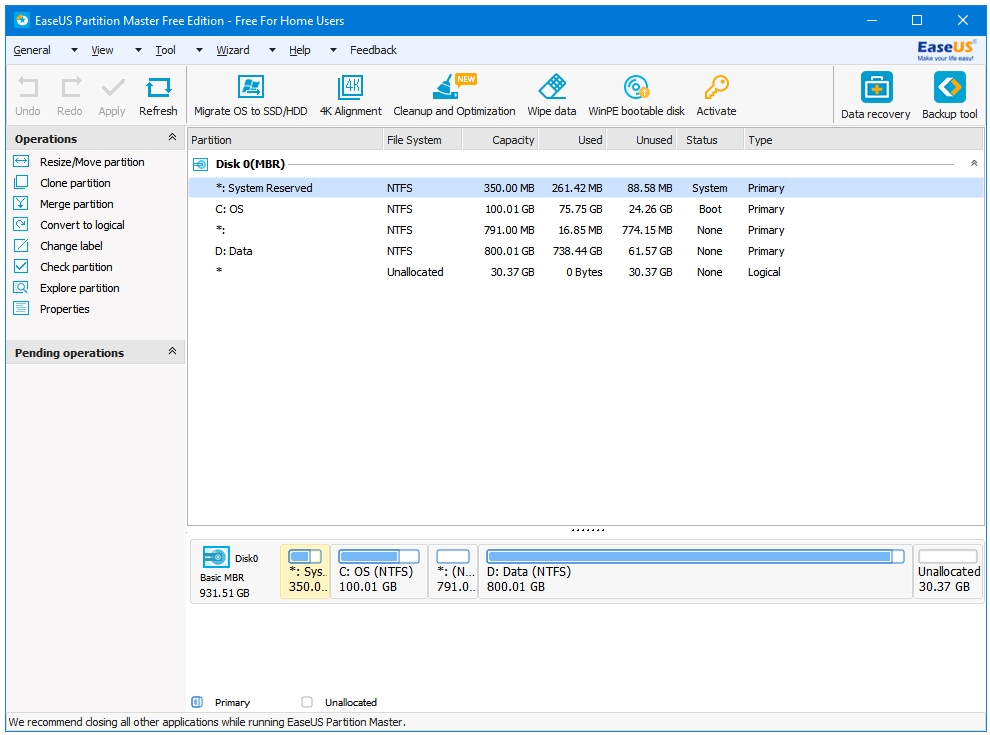Select the C: OS partition row
This screenshot has width=990, height=735.
(x=585, y=209)
